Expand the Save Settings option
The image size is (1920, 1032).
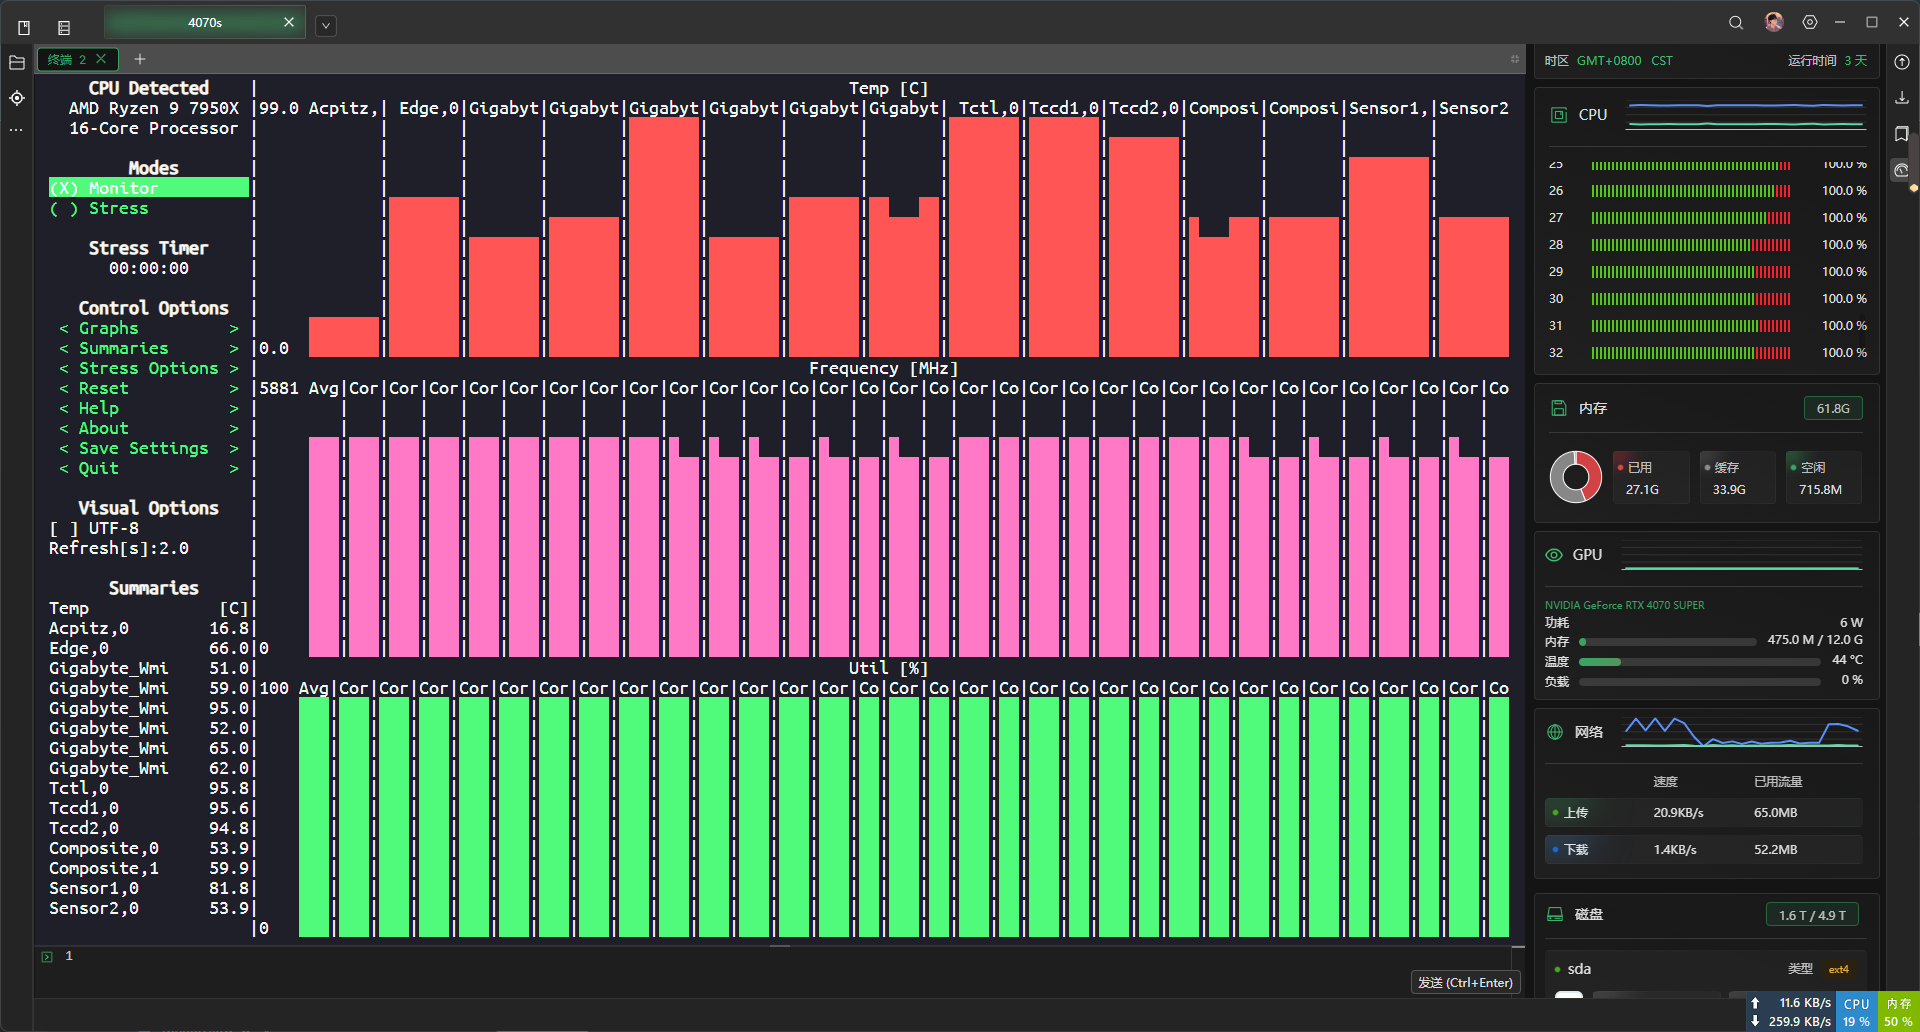click(x=148, y=448)
